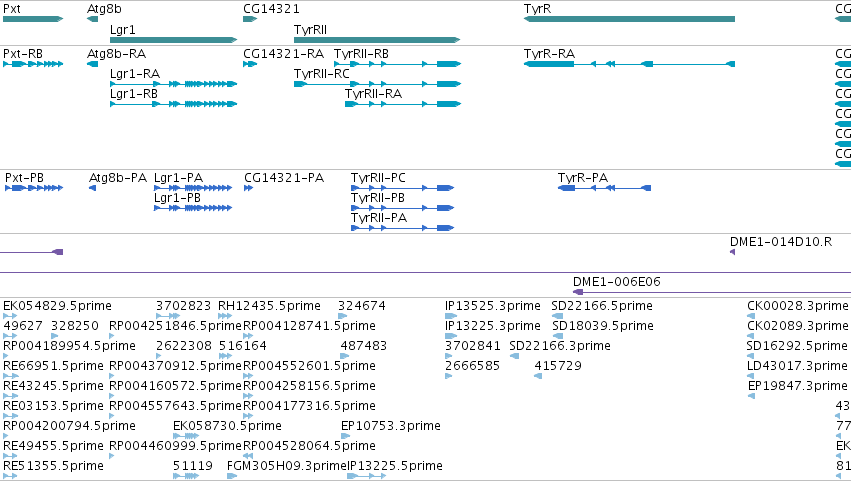Image resolution: width=851 pixels, height=481 pixels.
Task: Select the 2666585 EST label
Action: (x=472, y=366)
